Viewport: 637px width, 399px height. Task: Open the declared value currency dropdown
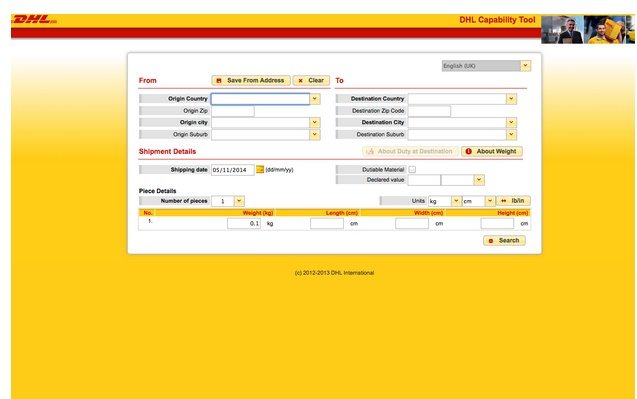pos(479,180)
